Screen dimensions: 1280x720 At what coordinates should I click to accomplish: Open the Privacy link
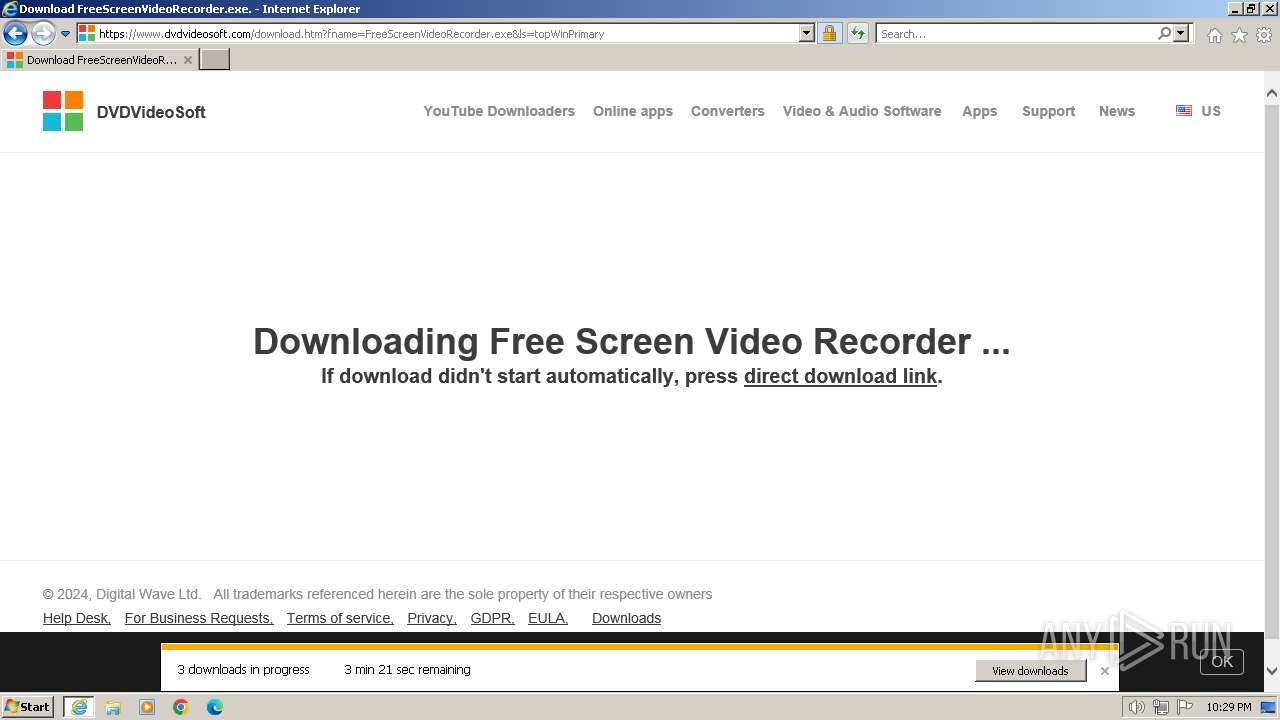coord(432,618)
